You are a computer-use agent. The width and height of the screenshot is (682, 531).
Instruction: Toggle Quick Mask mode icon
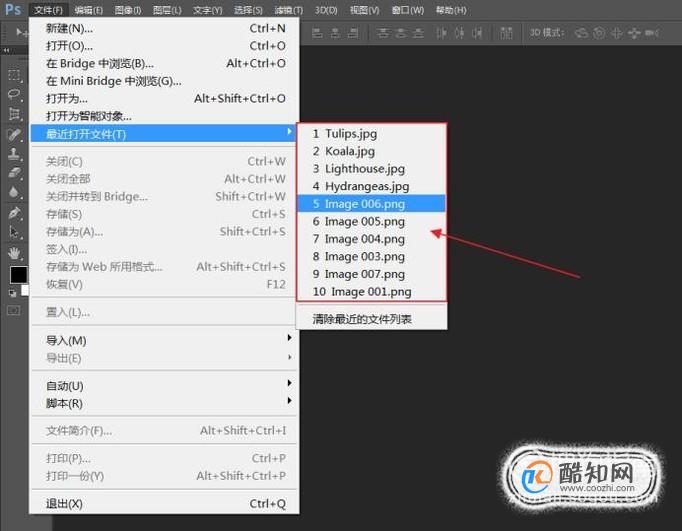click(x=14, y=311)
